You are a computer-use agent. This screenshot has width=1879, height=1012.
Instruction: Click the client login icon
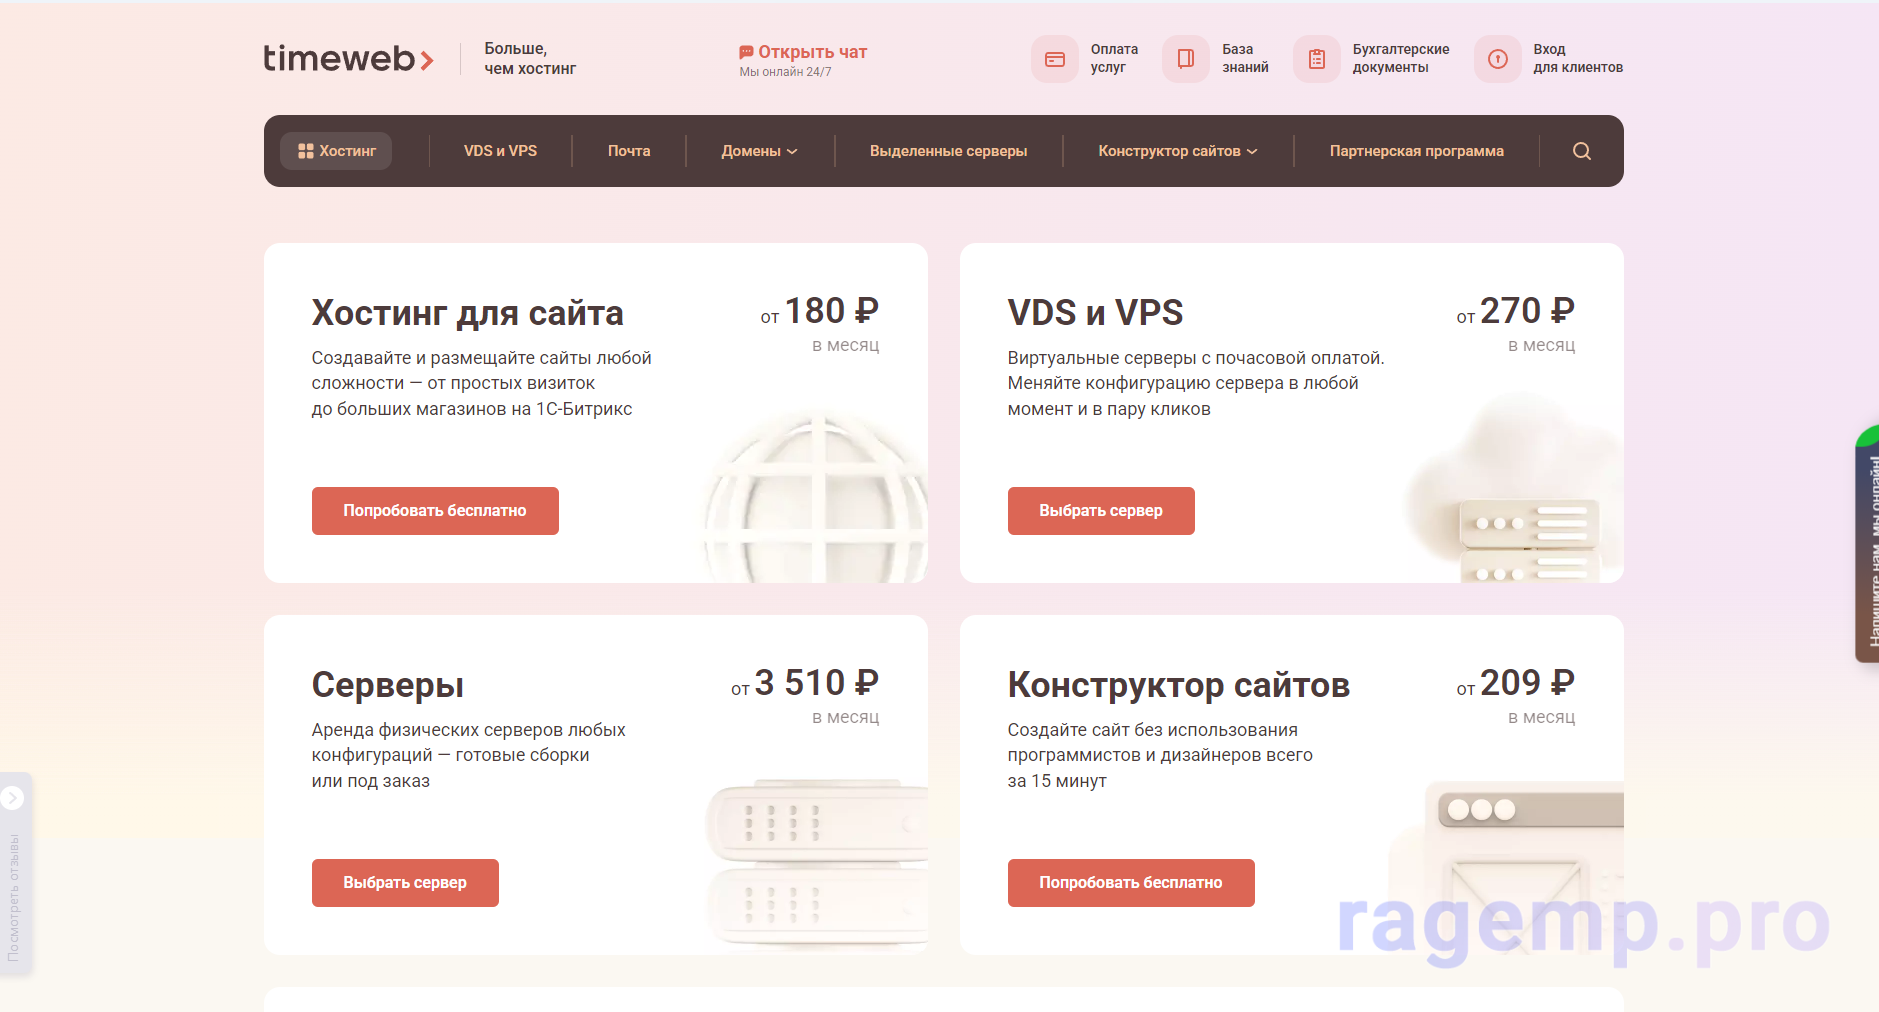pyautogui.click(x=1497, y=59)
